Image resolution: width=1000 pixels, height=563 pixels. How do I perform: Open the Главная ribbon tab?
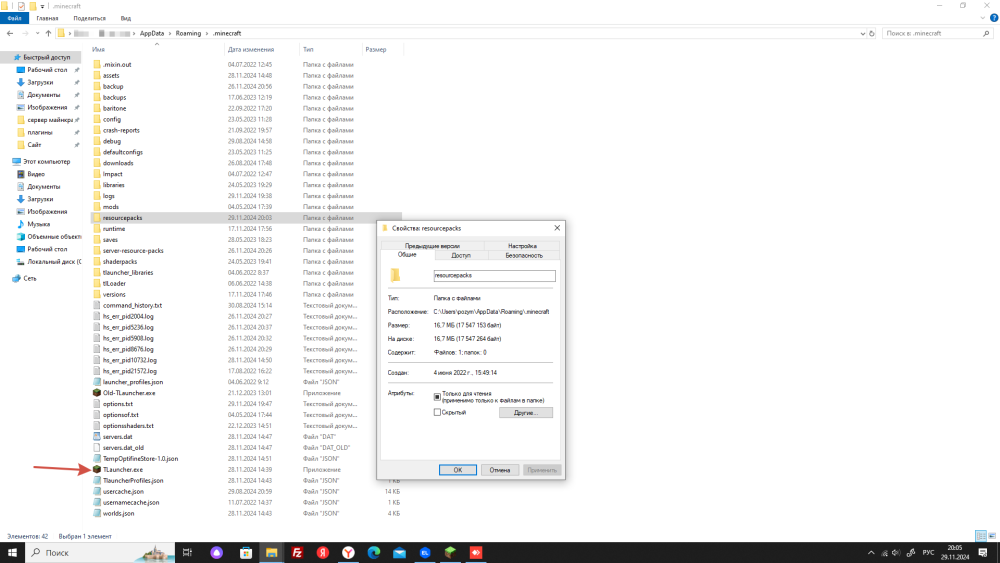click(x=47, y=18)
